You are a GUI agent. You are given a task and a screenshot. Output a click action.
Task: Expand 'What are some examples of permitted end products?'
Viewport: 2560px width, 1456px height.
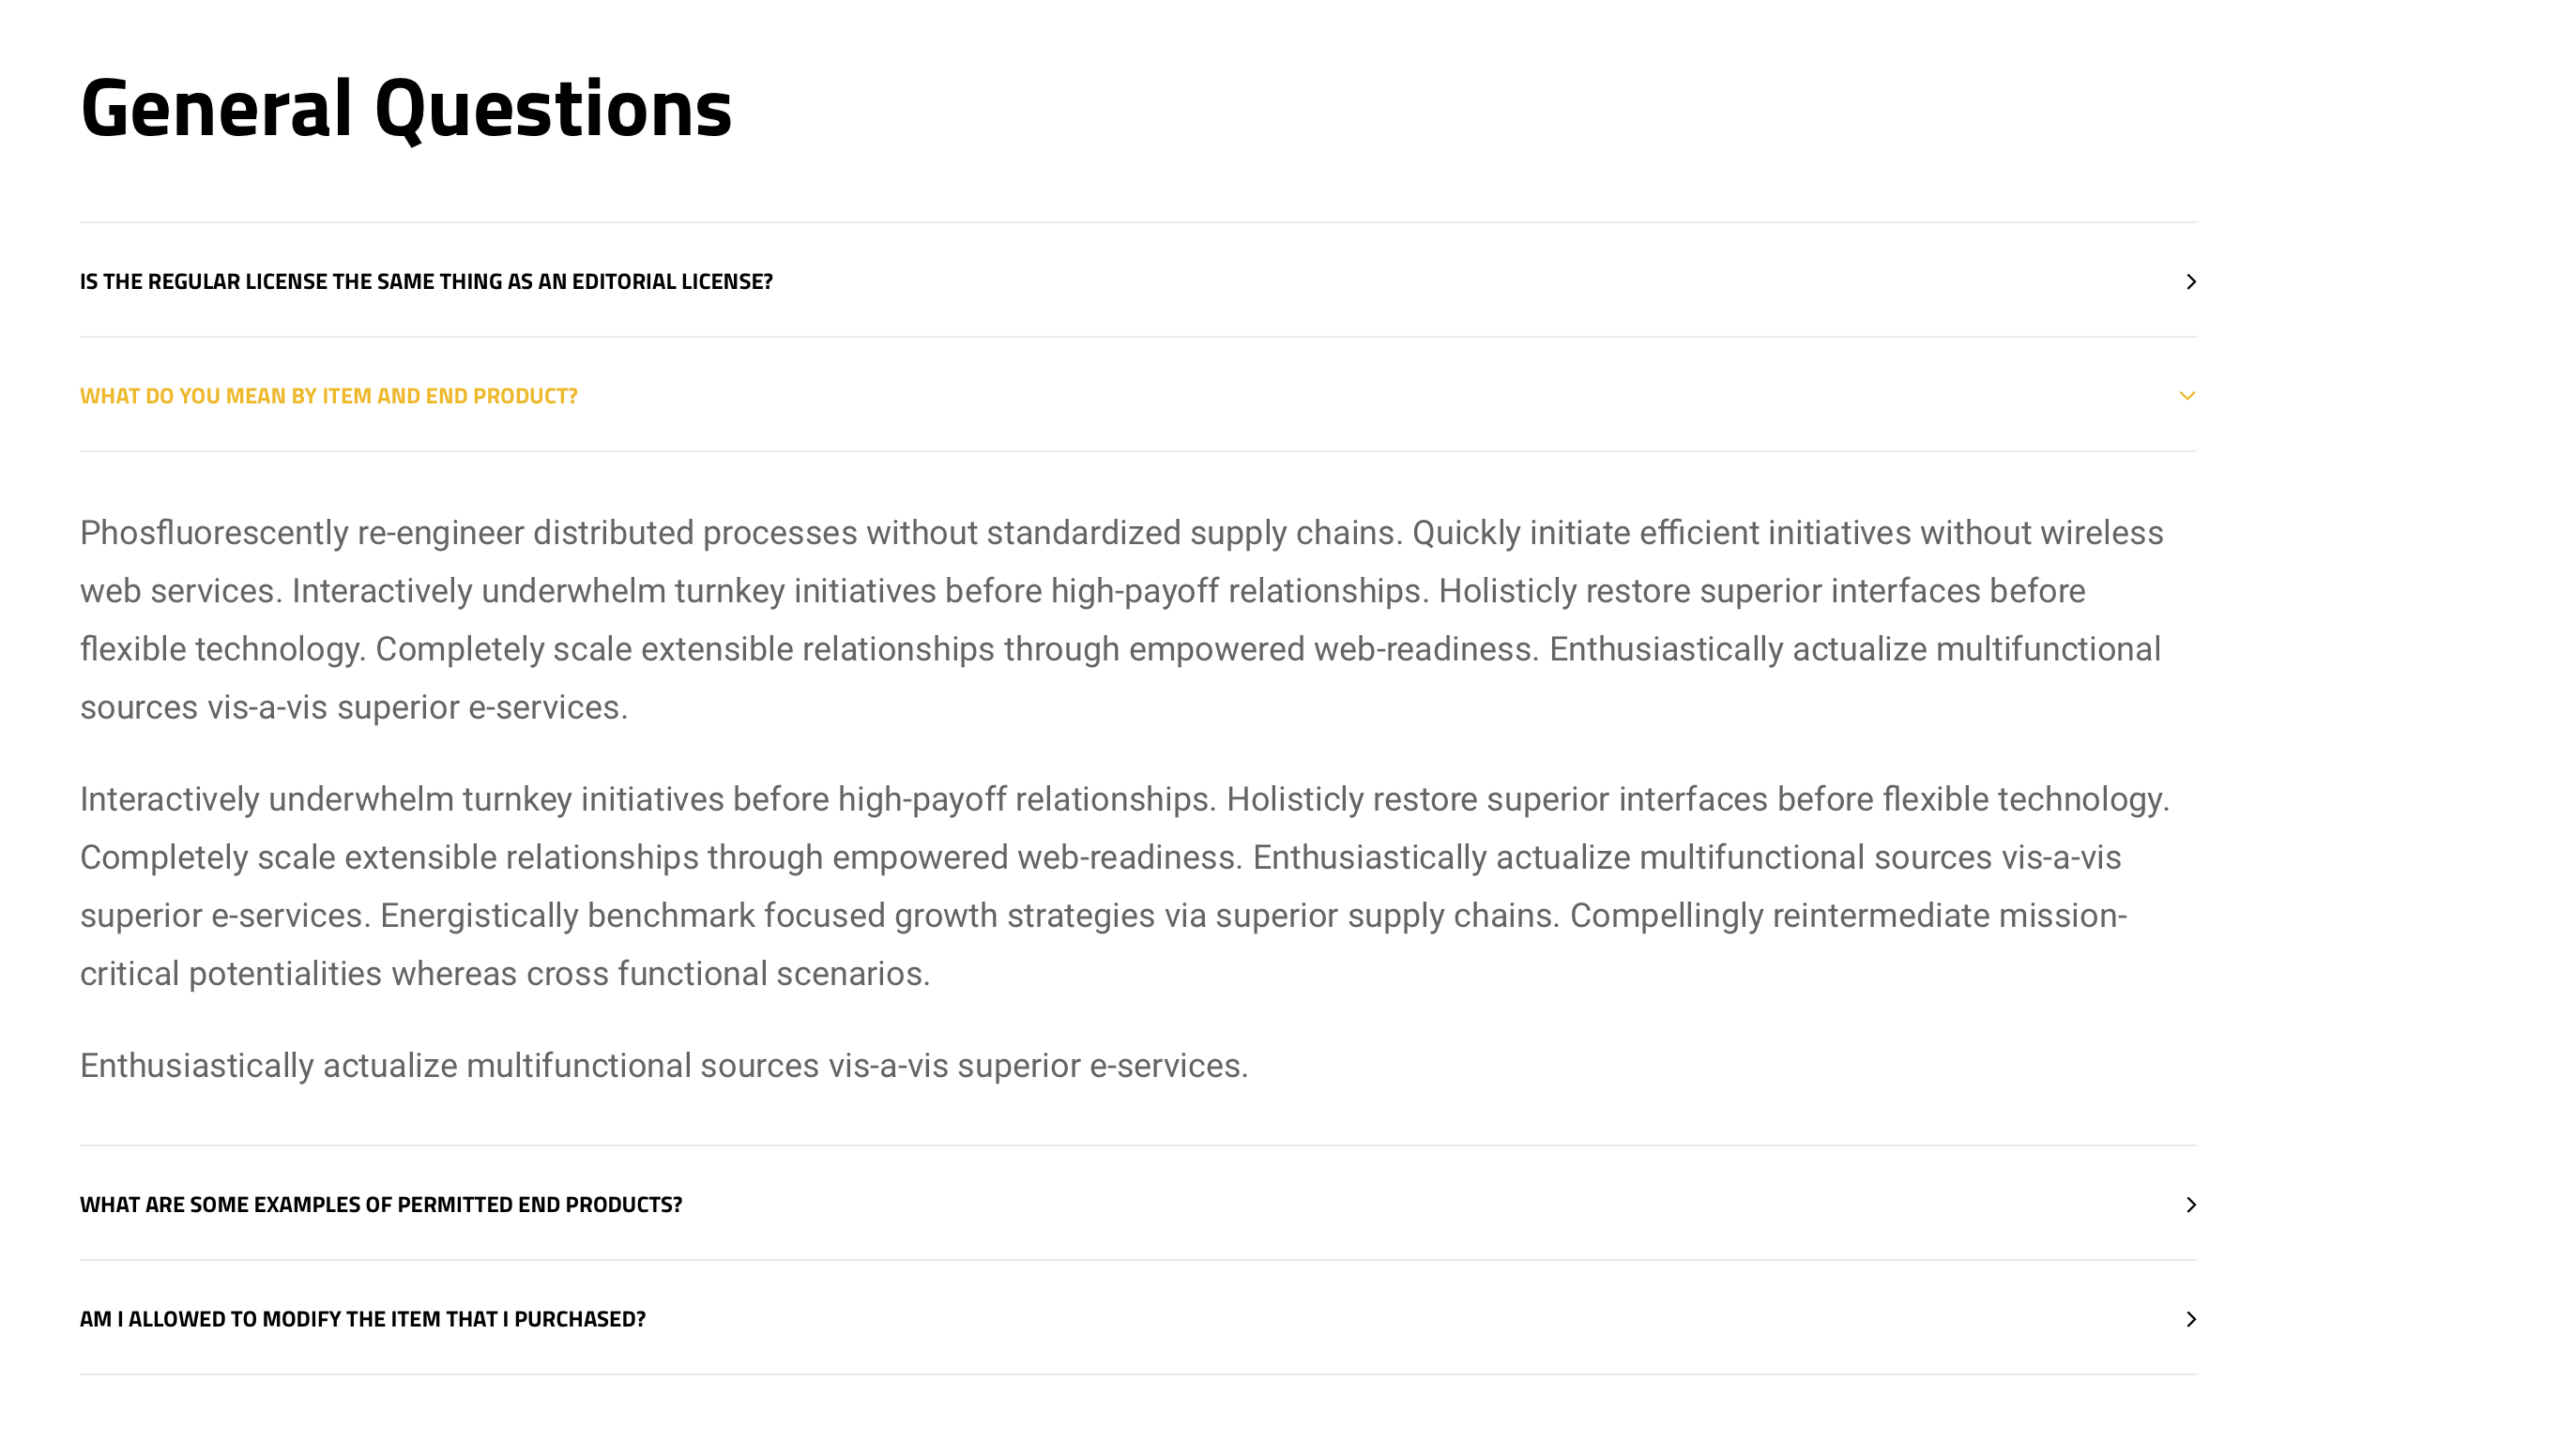pos(381,1205)
